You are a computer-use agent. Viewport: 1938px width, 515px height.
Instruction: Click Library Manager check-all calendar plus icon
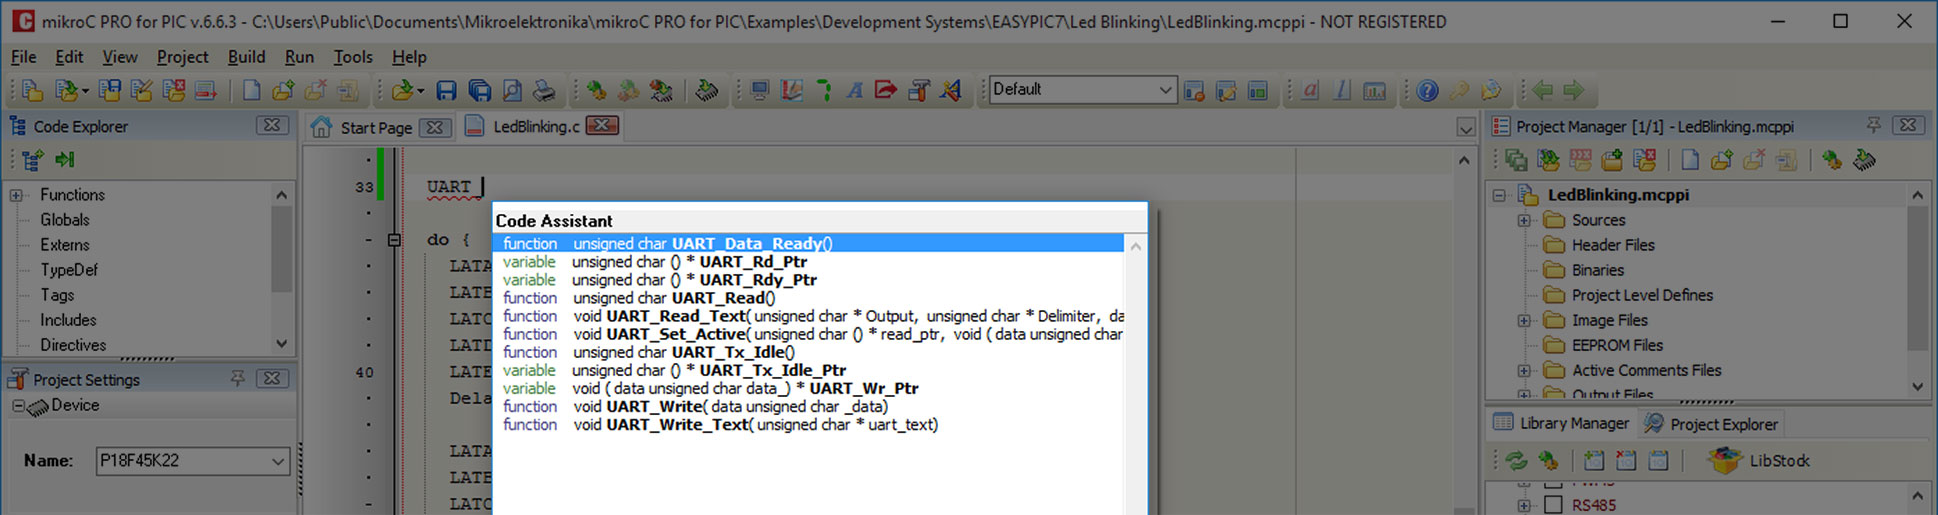point(1594,460)
